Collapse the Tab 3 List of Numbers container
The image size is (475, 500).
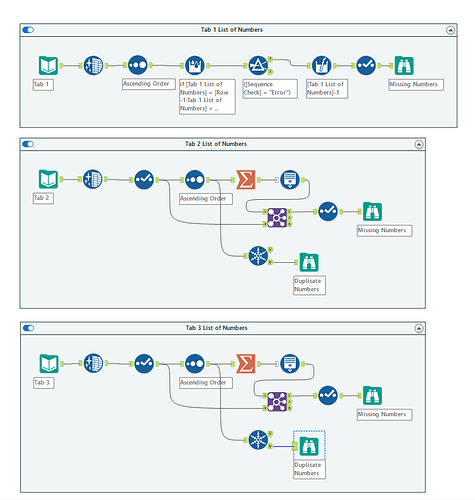419,328
